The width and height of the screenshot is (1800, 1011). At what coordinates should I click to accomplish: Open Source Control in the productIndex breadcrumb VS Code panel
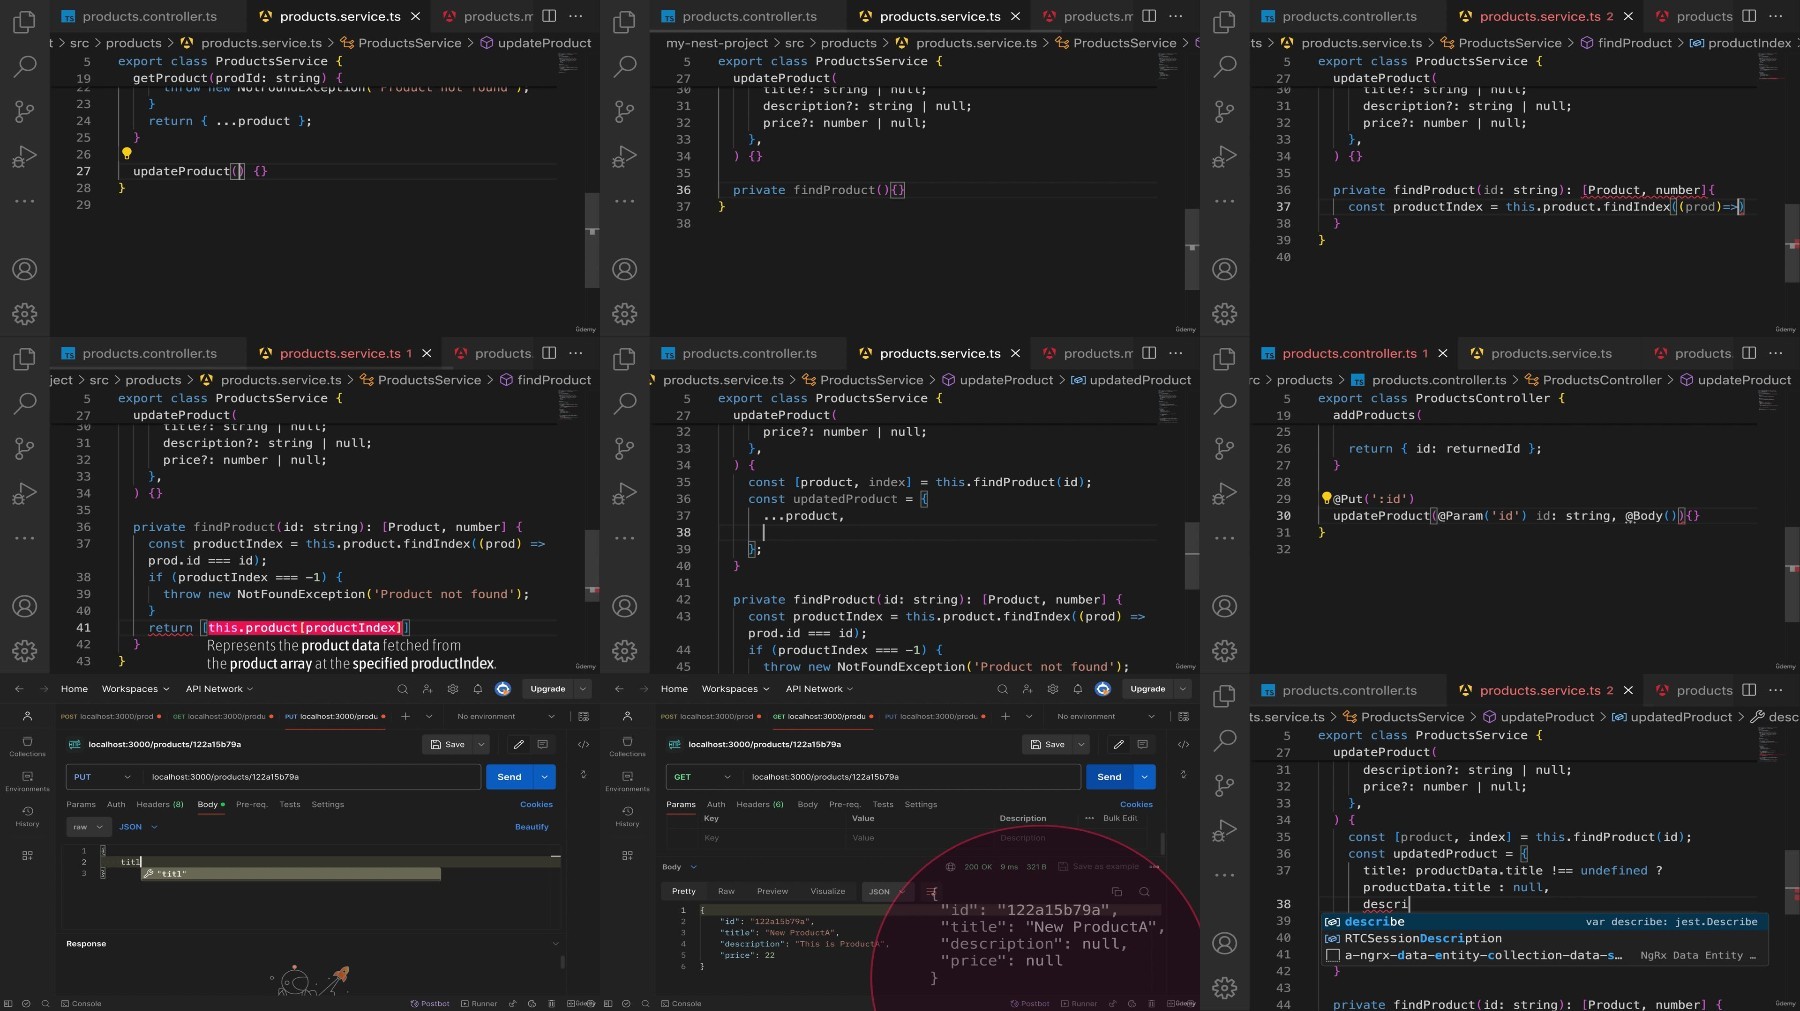pyautogui.click(x=1224, y=111)
